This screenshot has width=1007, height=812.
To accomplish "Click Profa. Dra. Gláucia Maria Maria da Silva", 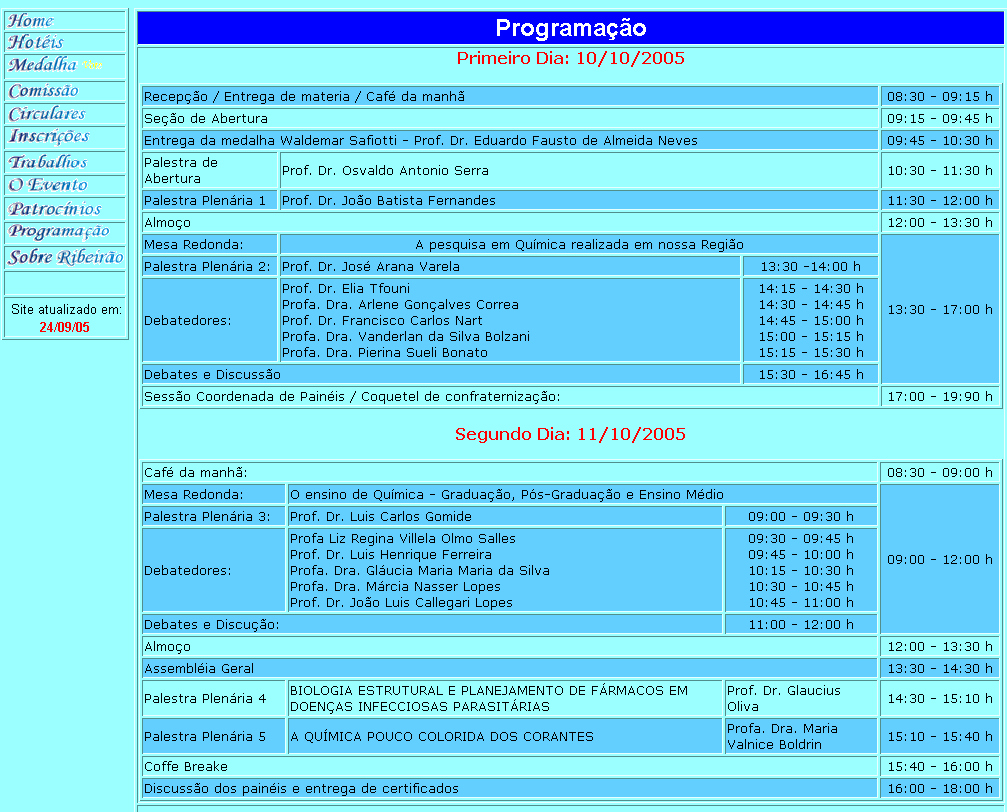I will click(x=419, y=570).
